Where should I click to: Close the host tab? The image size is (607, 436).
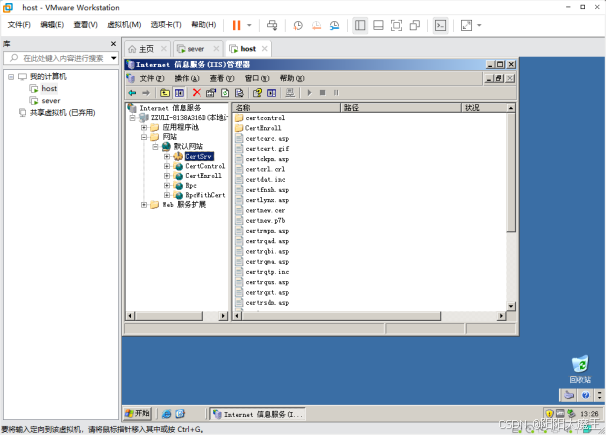(x=265, y=49)
